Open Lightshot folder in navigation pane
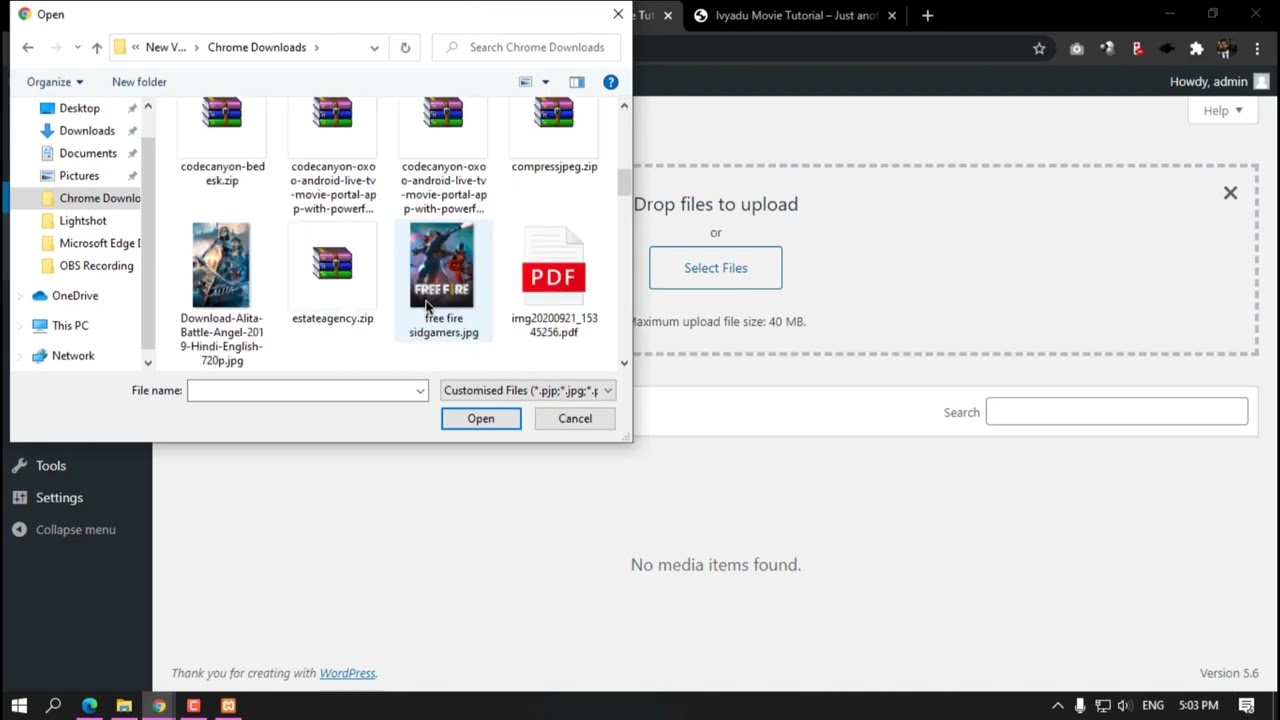The image size is (1280, 720). point(82,221)
